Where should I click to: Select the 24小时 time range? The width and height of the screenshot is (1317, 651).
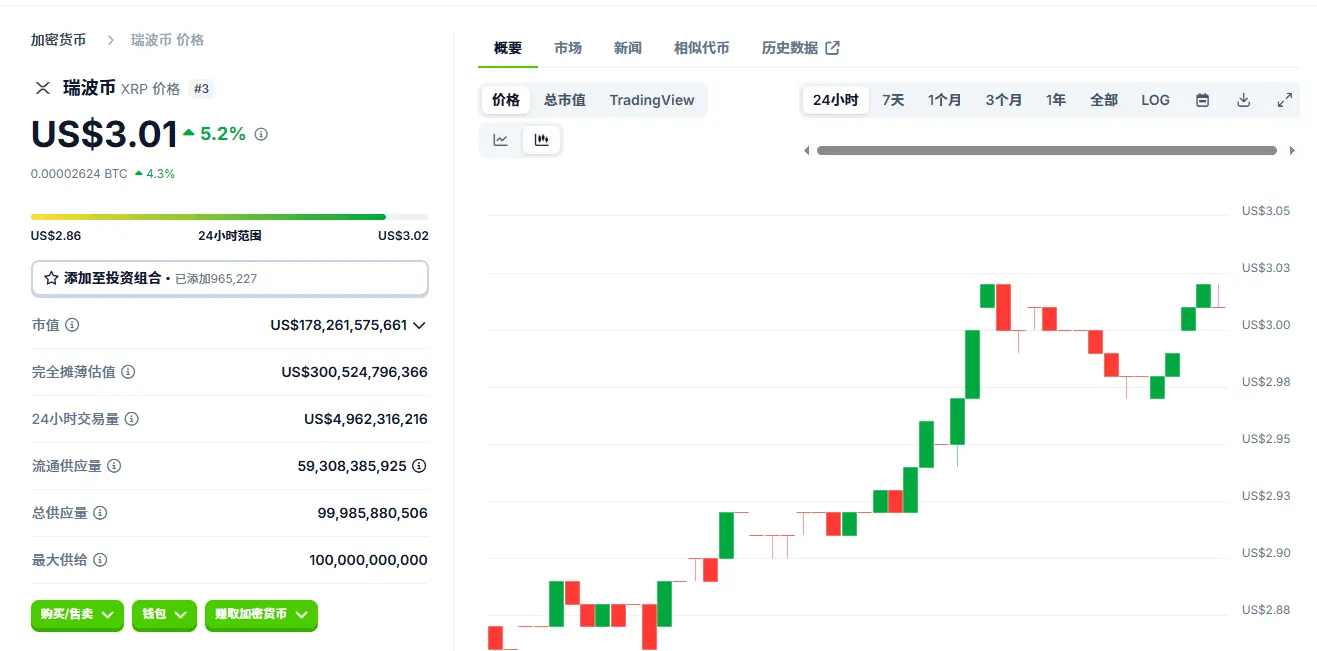(x=836, y=100)
